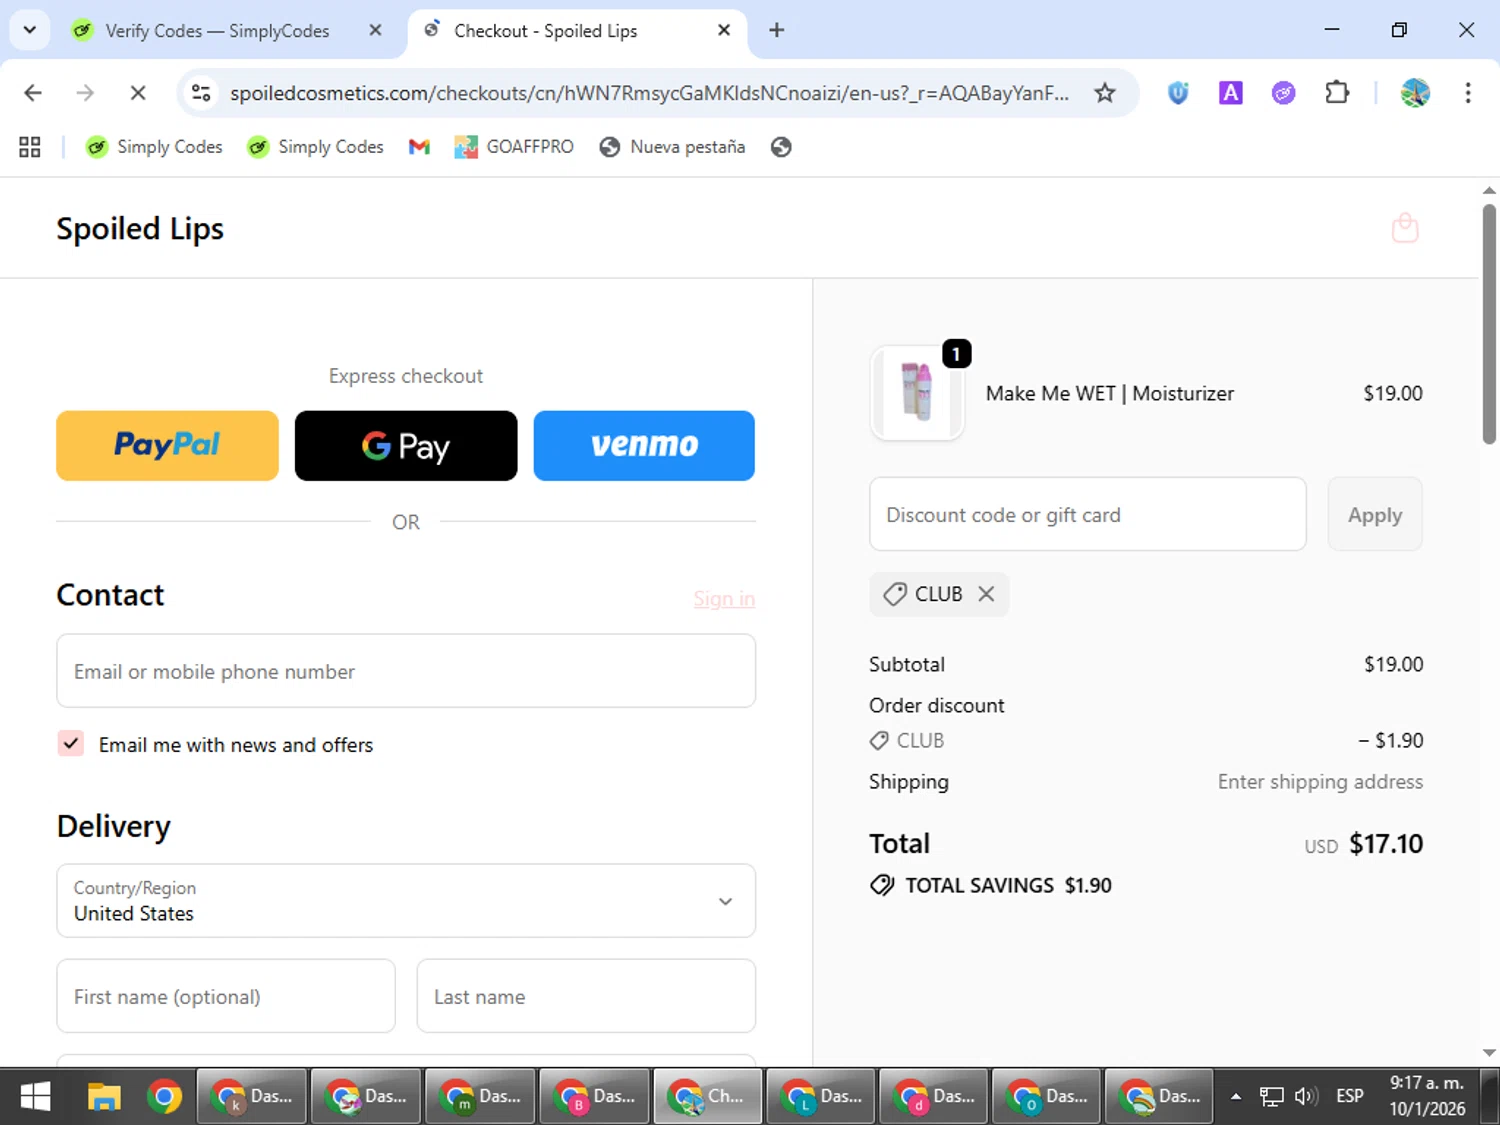Switch to Chrome window with d badge

[x=935, y=1097]
